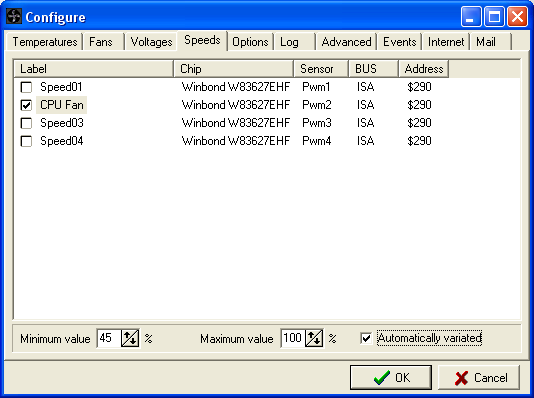Image resolution: width=534 pixels, height=398 pixels.
Task: Click the Minimum value spinner arrows
Action: (x=130, y=338)
